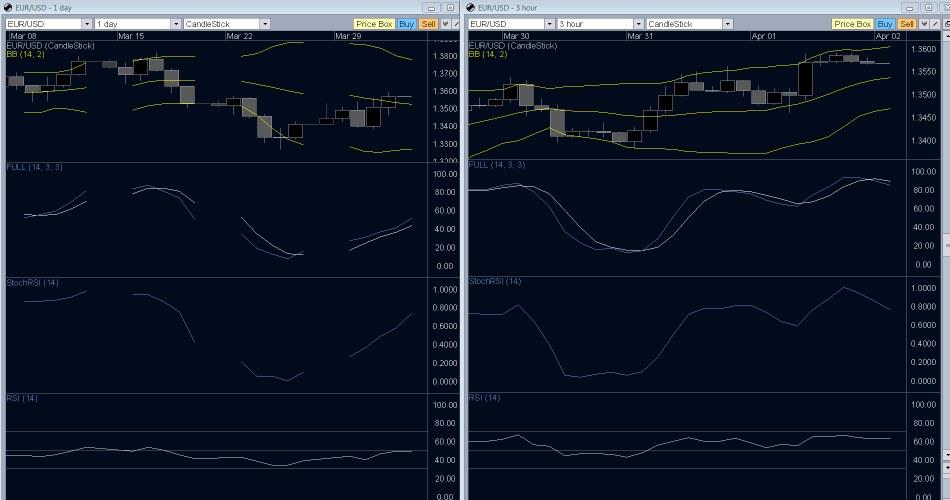Image resolution: width=950 pixels, height=500 pixels.
Task: Click the app icon in the EUR/USD - 1 day title bar
Action: [x=8, y=7]
